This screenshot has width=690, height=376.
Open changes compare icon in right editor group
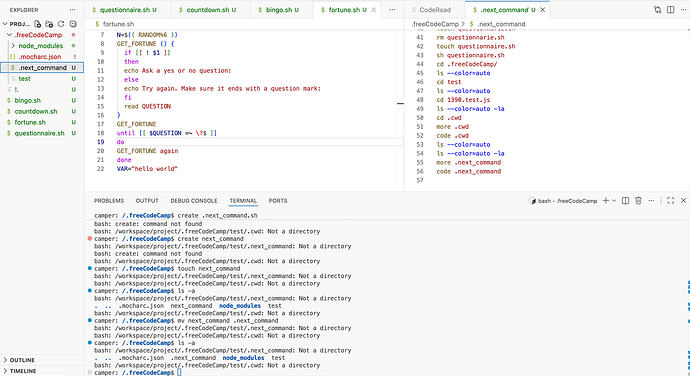point(657,10)
